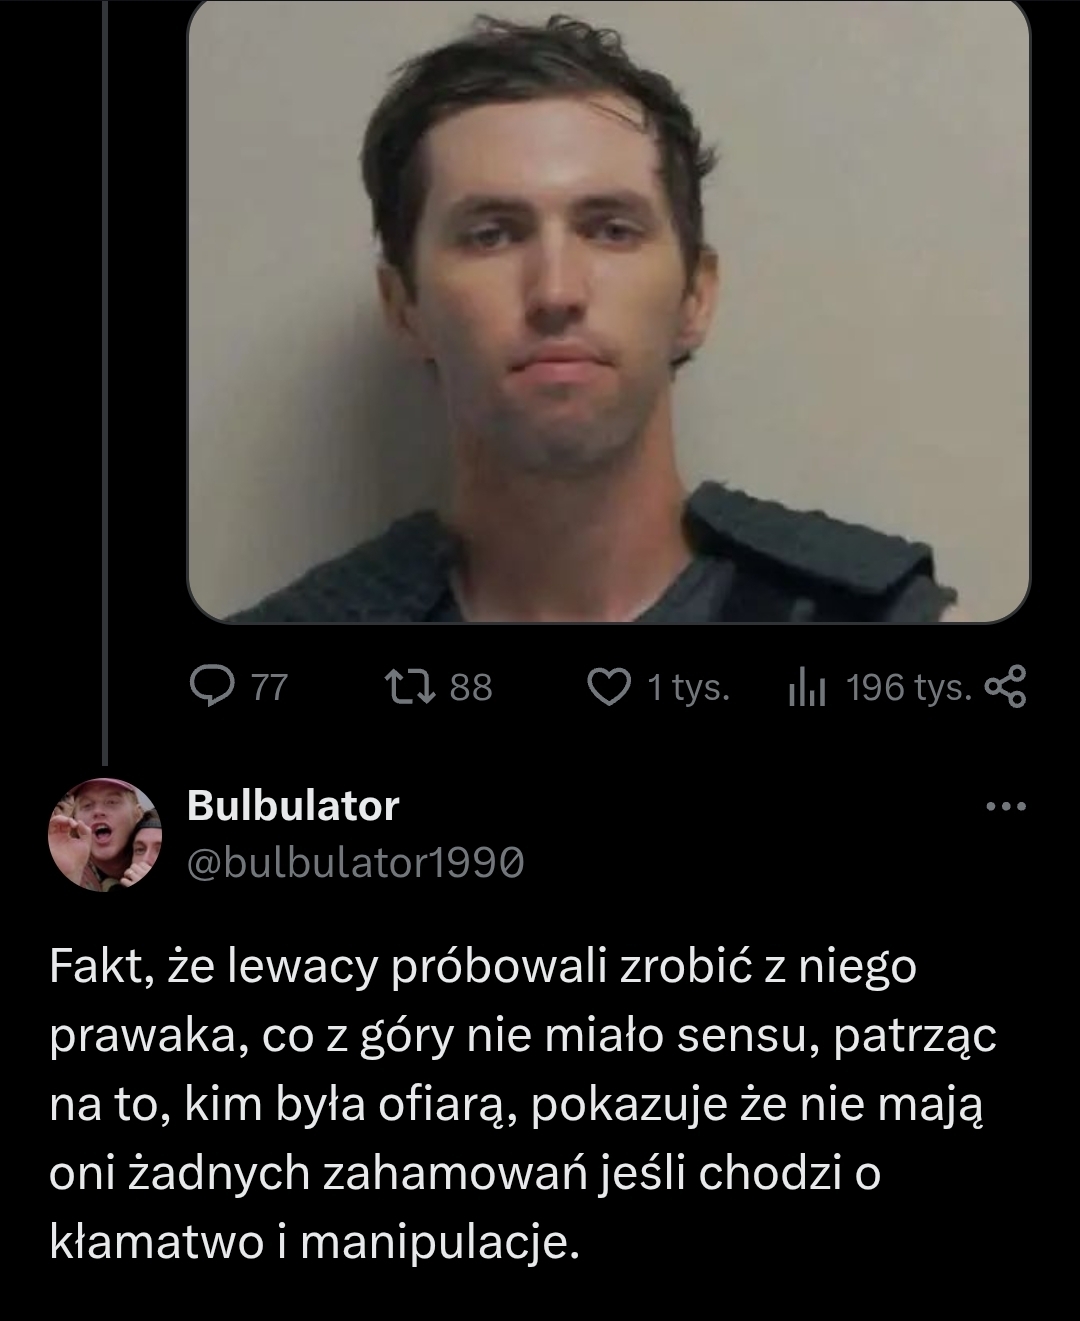The height and width of the screenshot is (1321, 1080).
Task: Click the 77 replies count
Action: coord(268,687)
